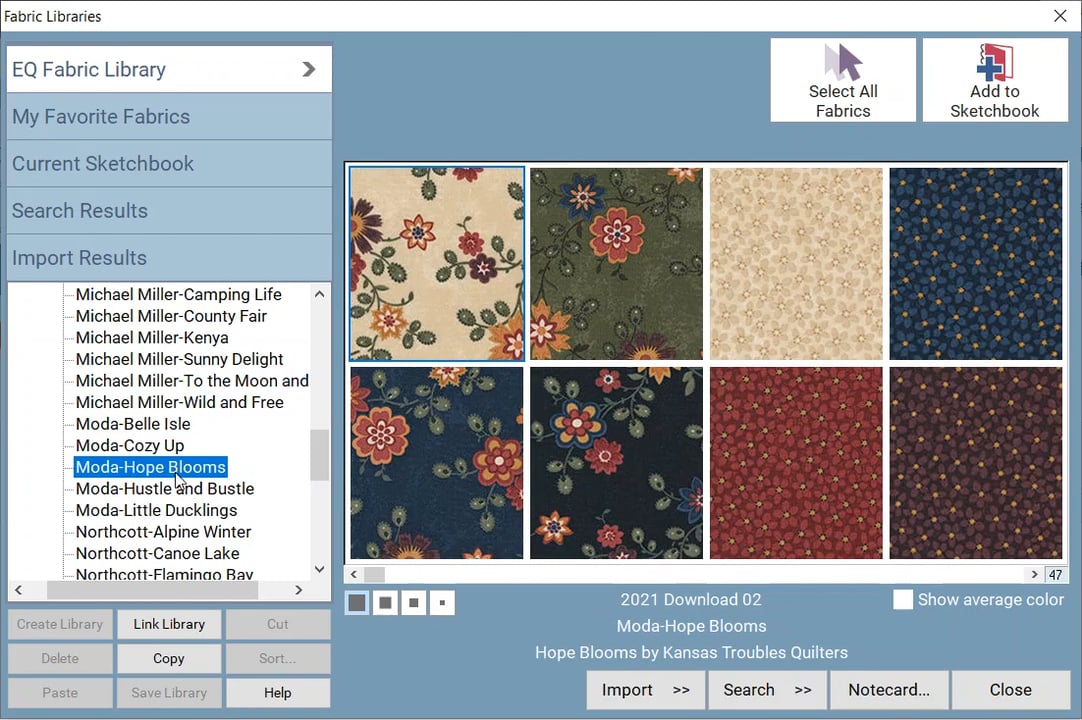Select cream floral fabric swatch
1082x720 pixels.
pos(437,264)
